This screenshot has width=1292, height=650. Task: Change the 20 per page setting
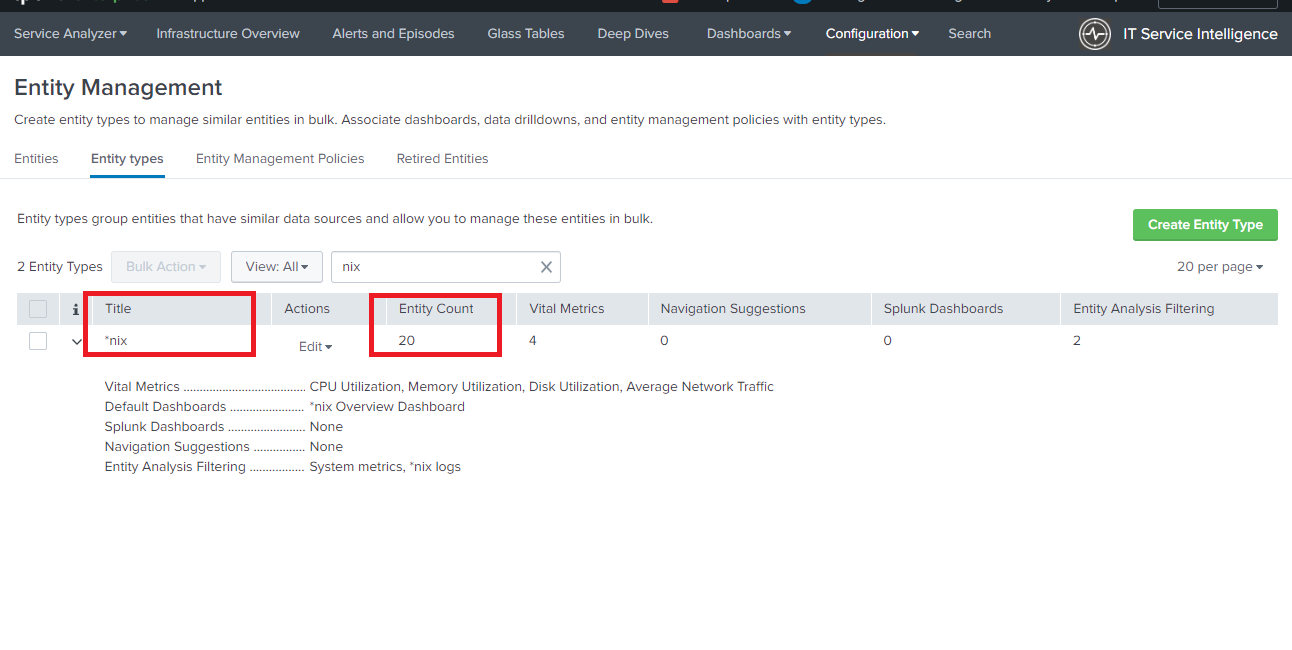coord(1220,267)
